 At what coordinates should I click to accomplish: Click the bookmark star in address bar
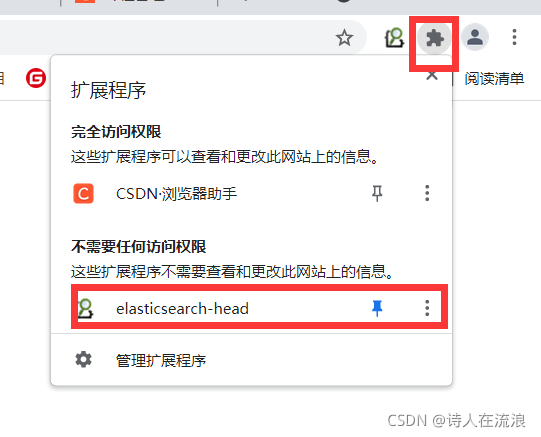tap(344, 38)
